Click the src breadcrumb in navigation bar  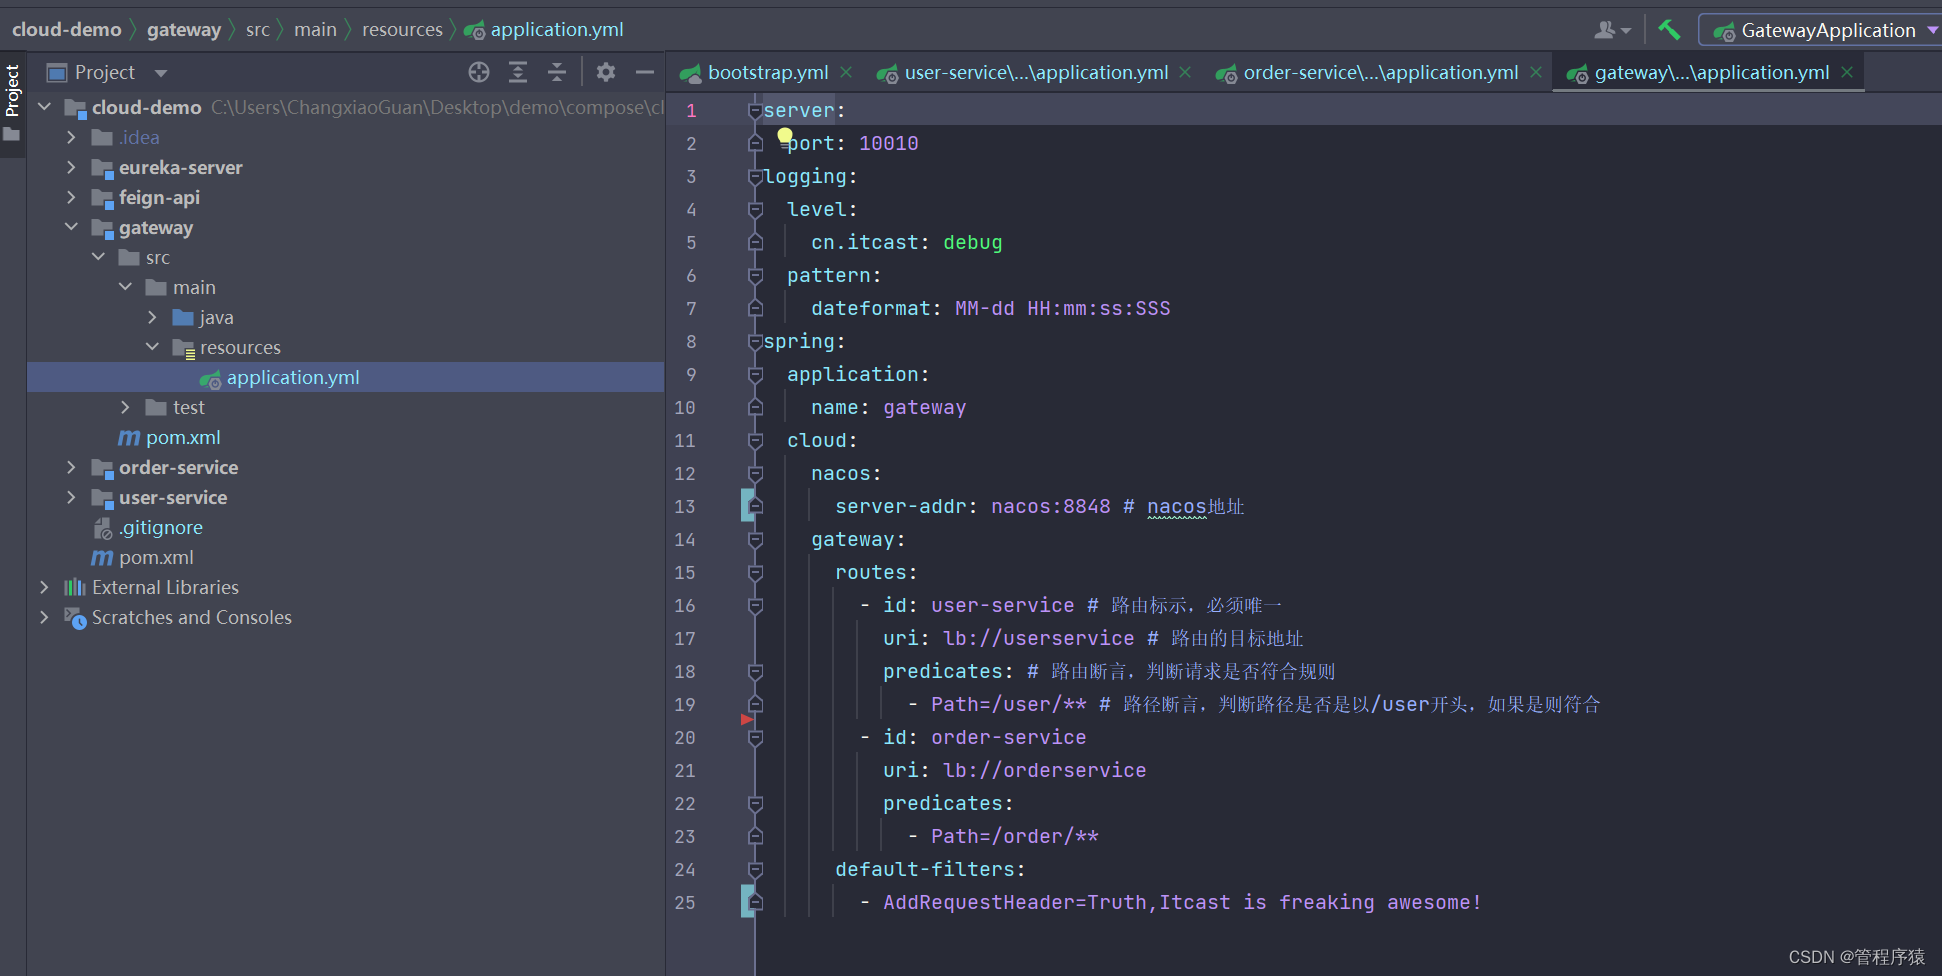point(258,30)
